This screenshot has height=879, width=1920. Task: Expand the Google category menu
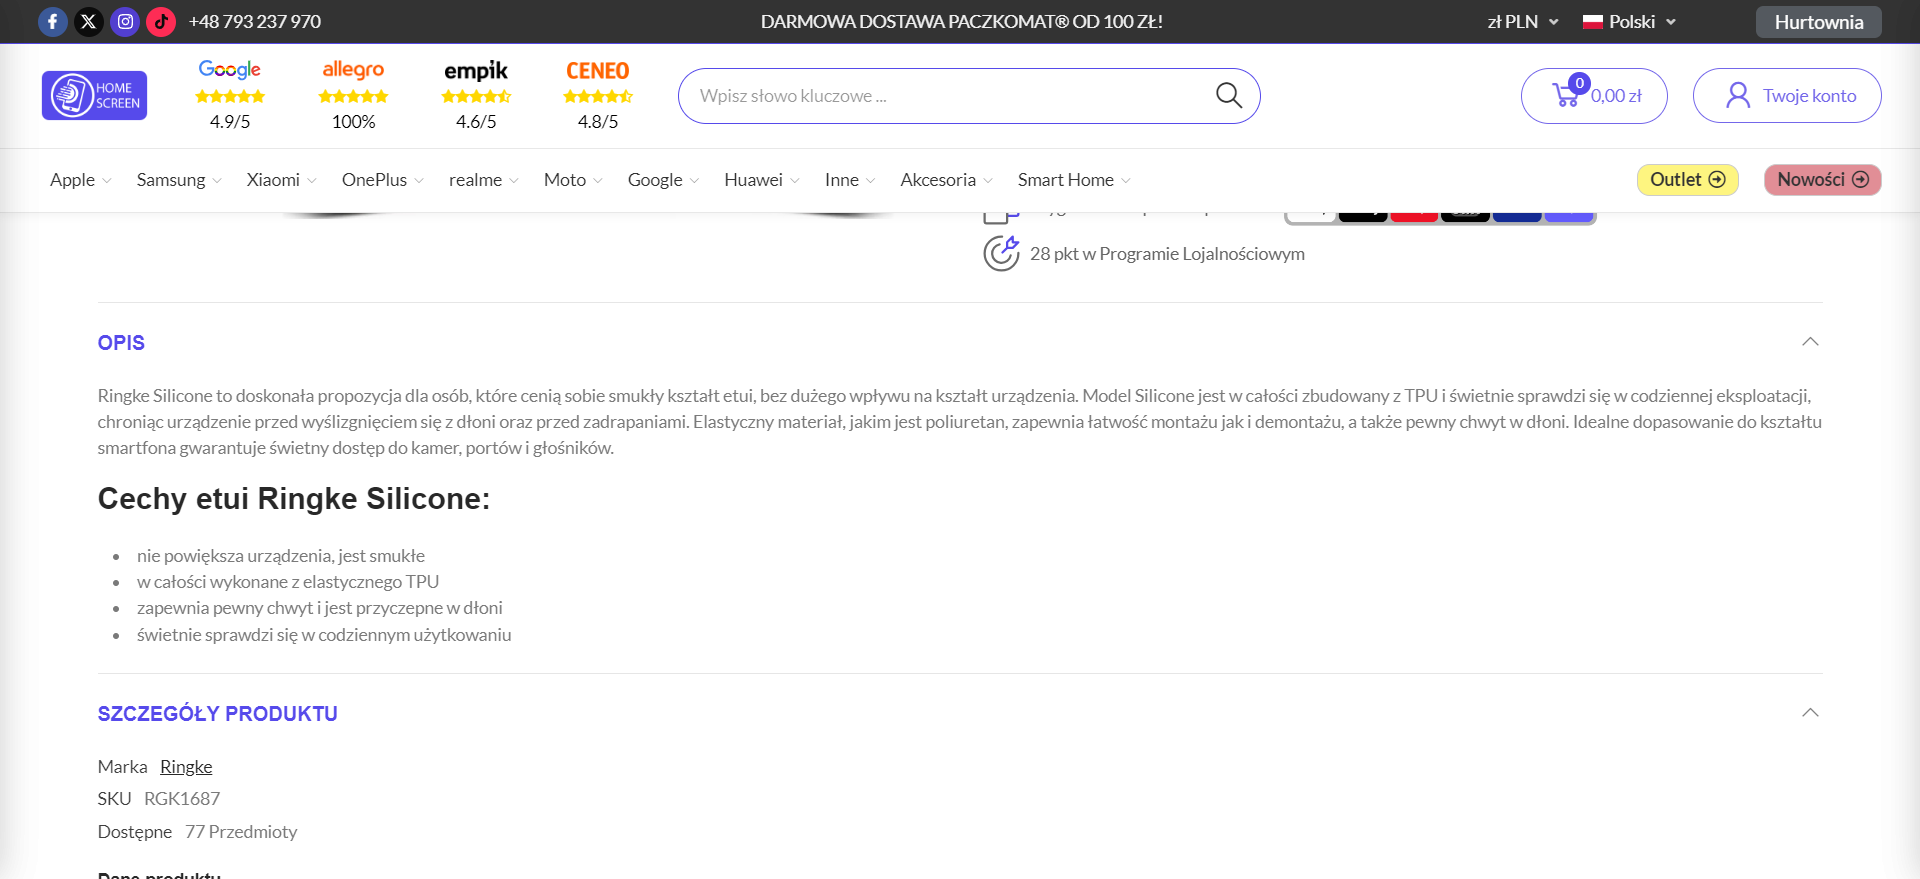[x=664, y=180]
